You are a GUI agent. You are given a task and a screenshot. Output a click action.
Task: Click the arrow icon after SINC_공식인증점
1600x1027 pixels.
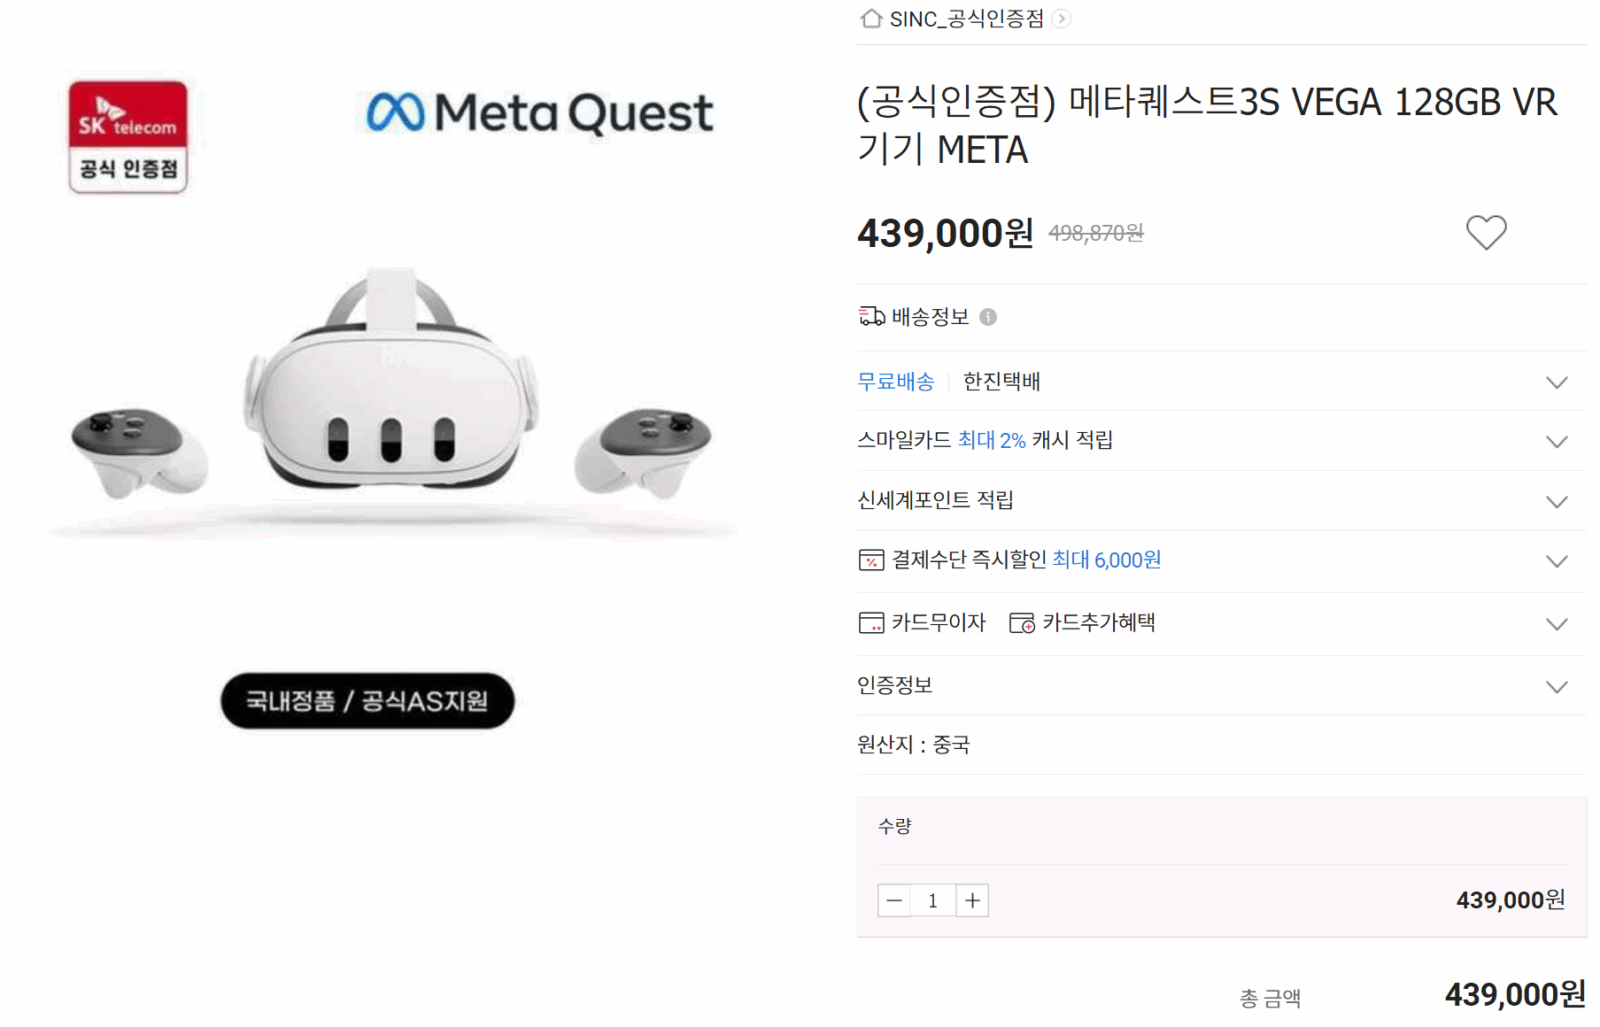1062,19
